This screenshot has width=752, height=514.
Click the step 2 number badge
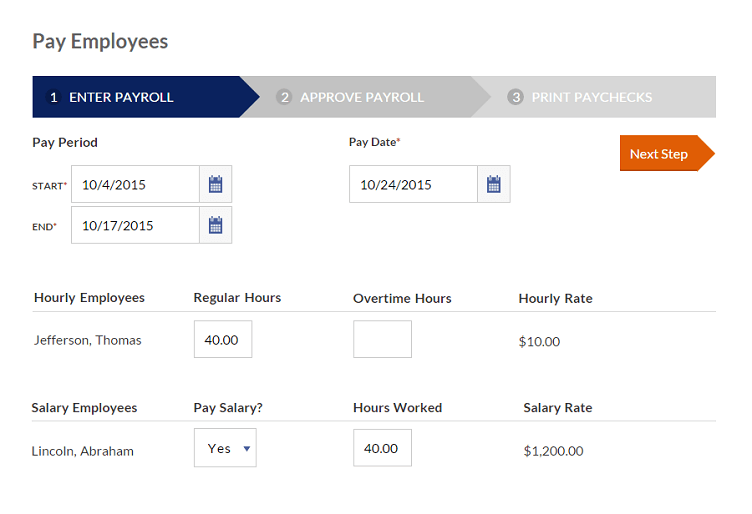(284, 97)
